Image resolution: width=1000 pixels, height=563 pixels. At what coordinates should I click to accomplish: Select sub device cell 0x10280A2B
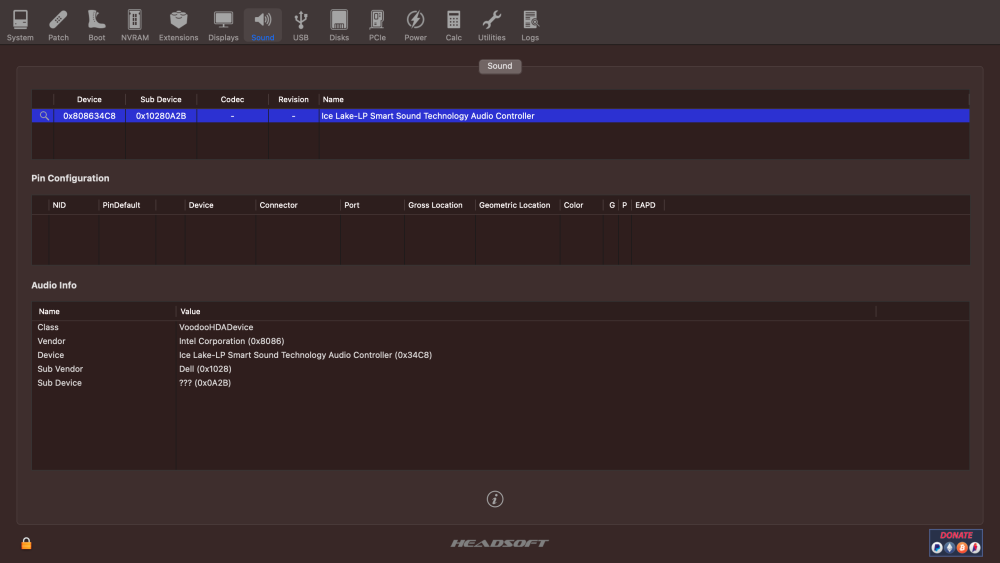(161, 116)
